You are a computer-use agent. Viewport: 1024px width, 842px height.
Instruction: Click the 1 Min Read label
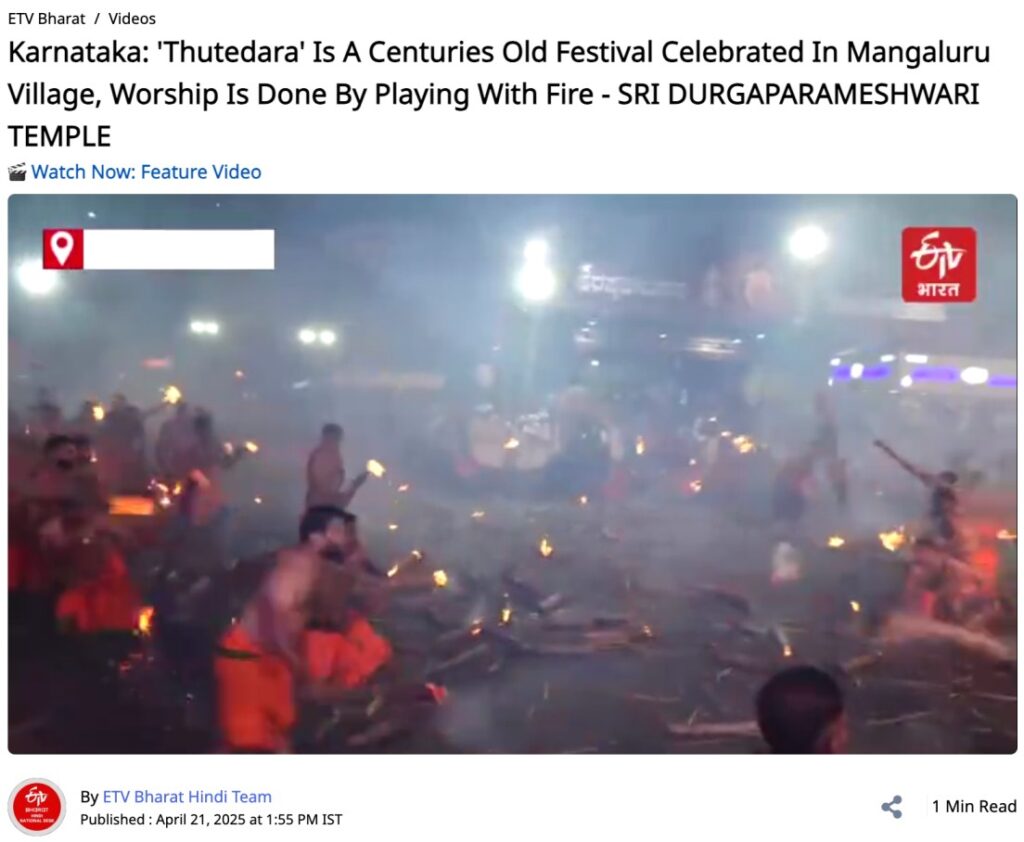click(974, 807)
